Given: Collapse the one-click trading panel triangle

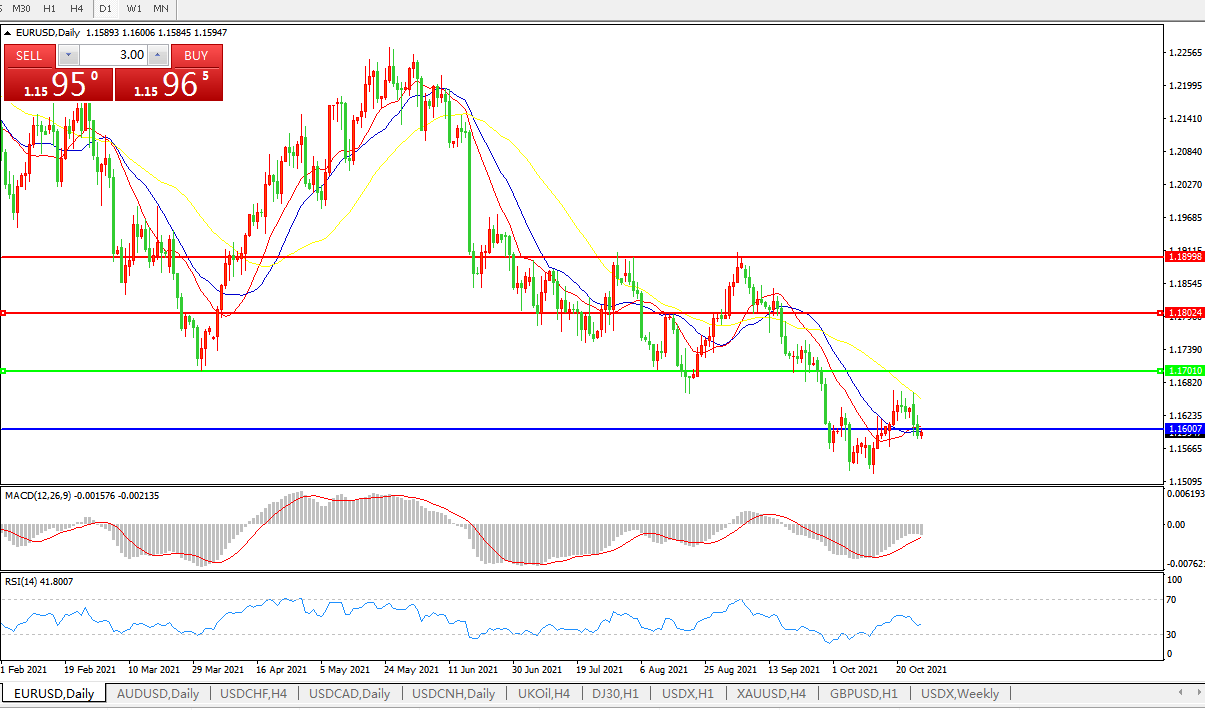Looking at the screenshot, I should coord(8,33).
